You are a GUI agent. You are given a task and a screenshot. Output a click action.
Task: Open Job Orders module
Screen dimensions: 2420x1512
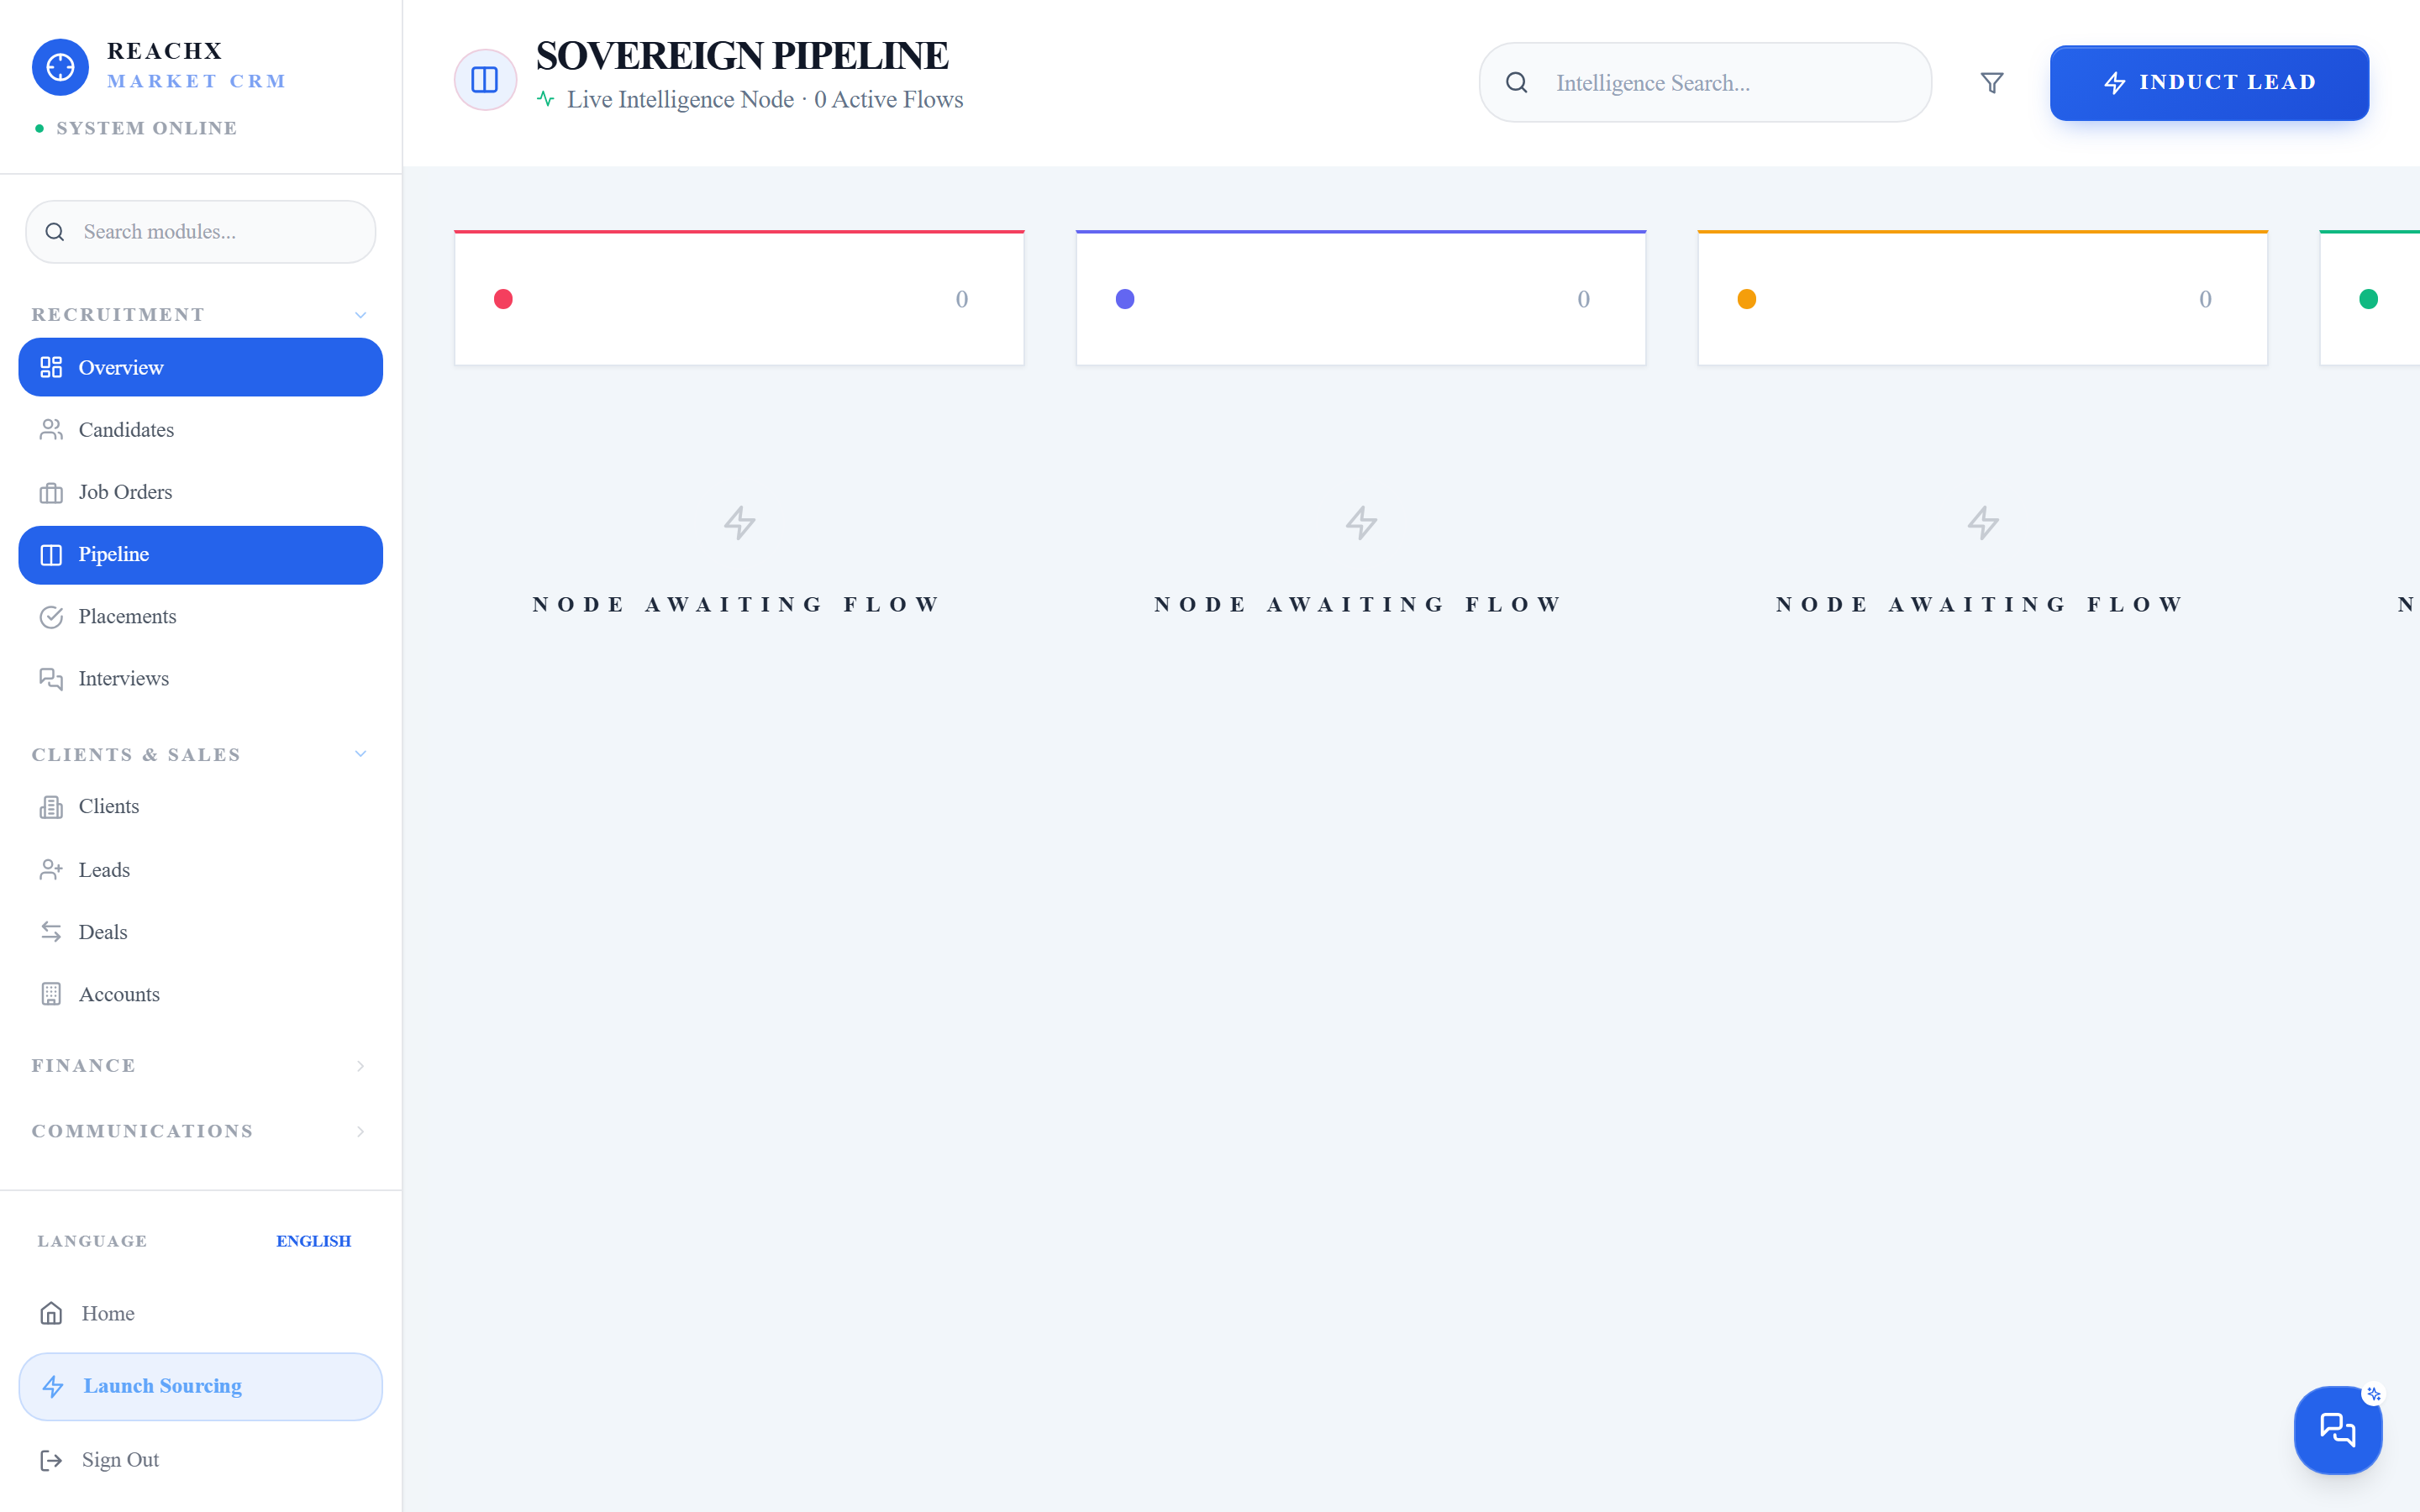200,492
